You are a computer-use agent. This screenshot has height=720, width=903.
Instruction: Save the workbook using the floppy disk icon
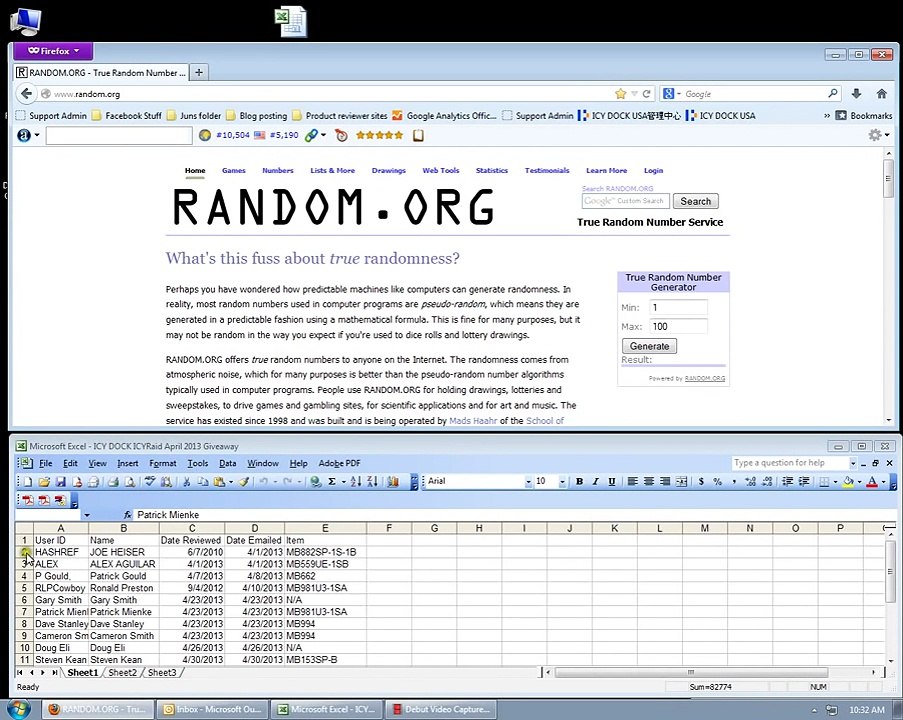pos(60,482)
